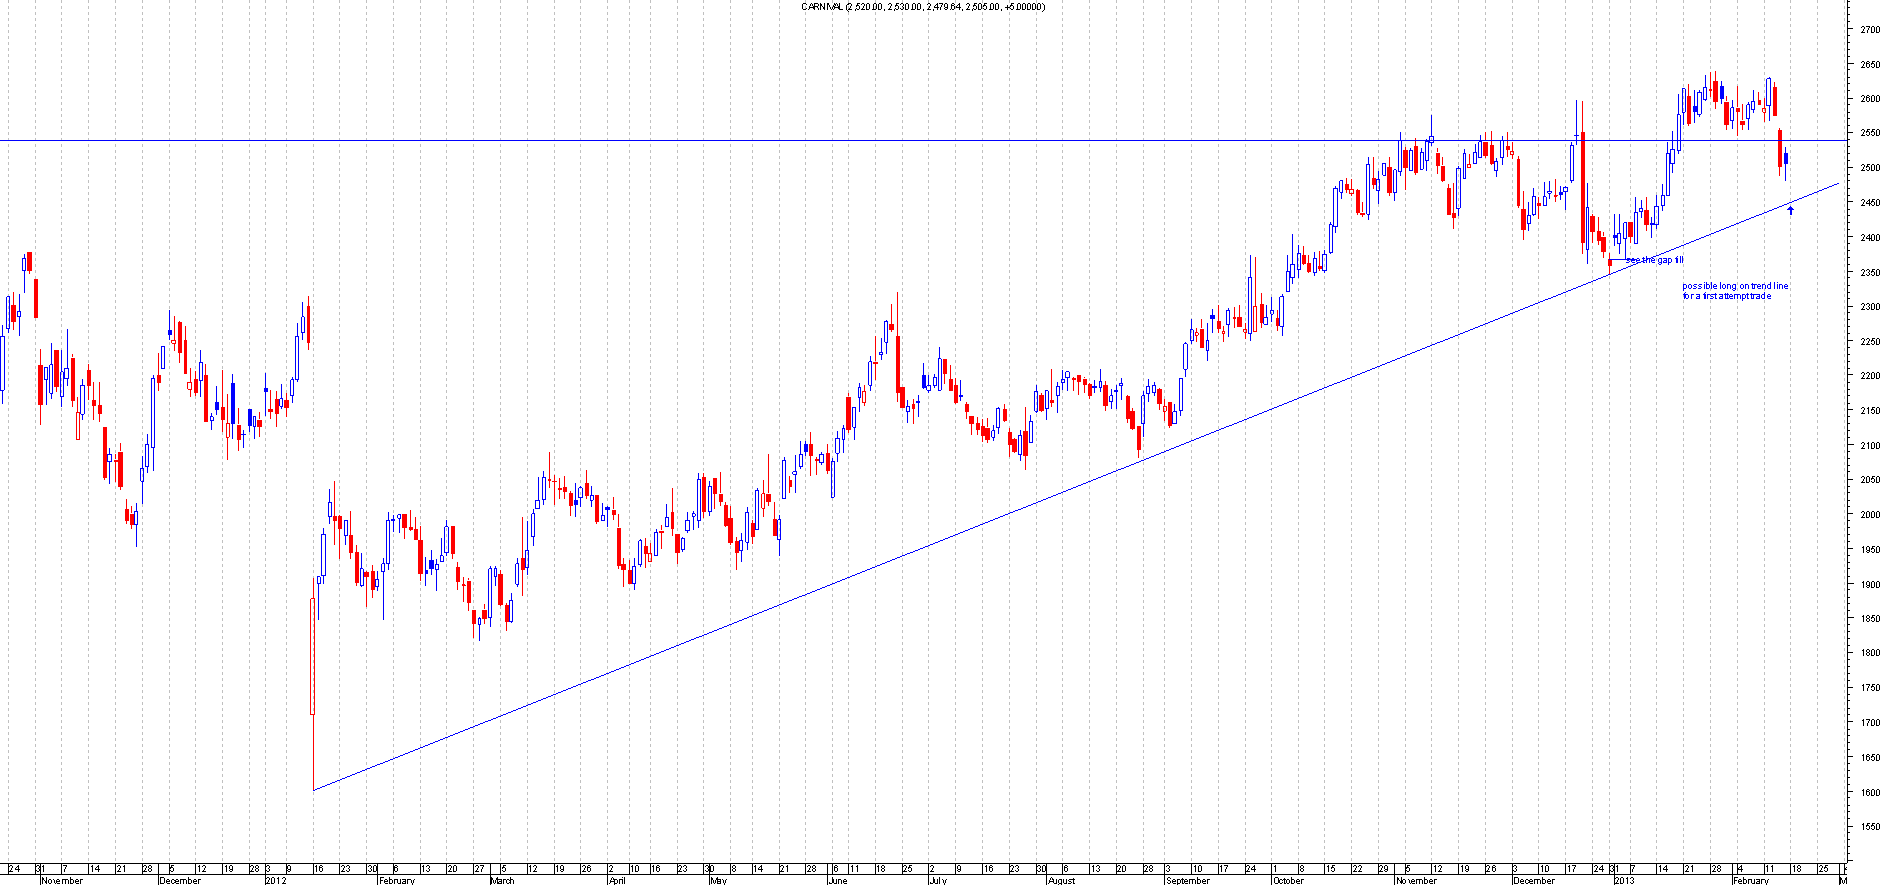
Task: Click the tall red gap-down candle in January 2012
Action: tap(313, 656)
